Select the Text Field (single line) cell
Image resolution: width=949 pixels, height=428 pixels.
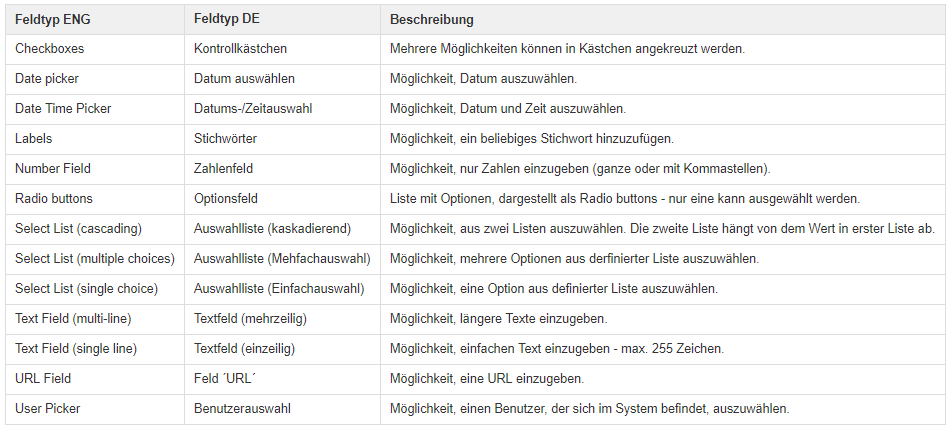95,349
